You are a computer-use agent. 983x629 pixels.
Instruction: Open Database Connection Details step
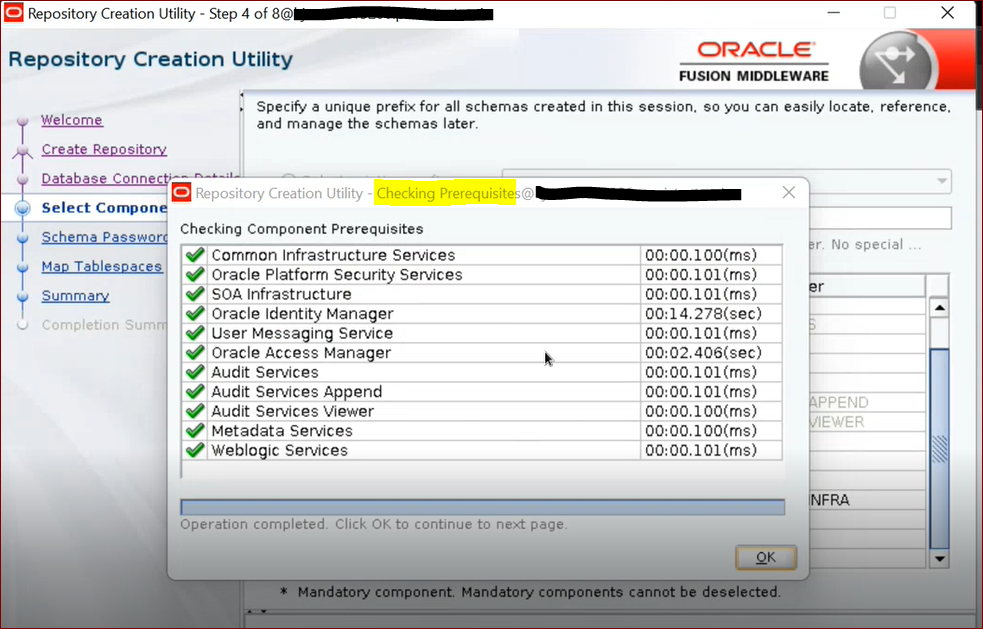(x=140, y=178)
